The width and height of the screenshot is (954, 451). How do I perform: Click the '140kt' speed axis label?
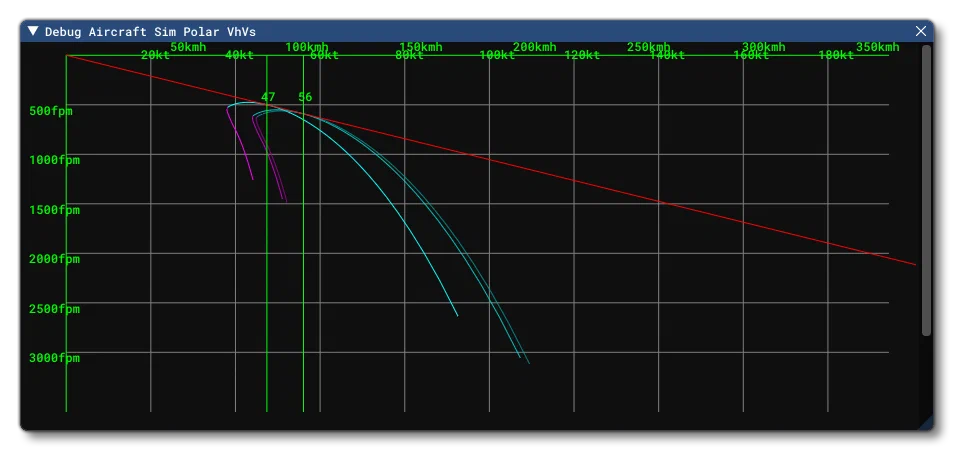[666, 55]
